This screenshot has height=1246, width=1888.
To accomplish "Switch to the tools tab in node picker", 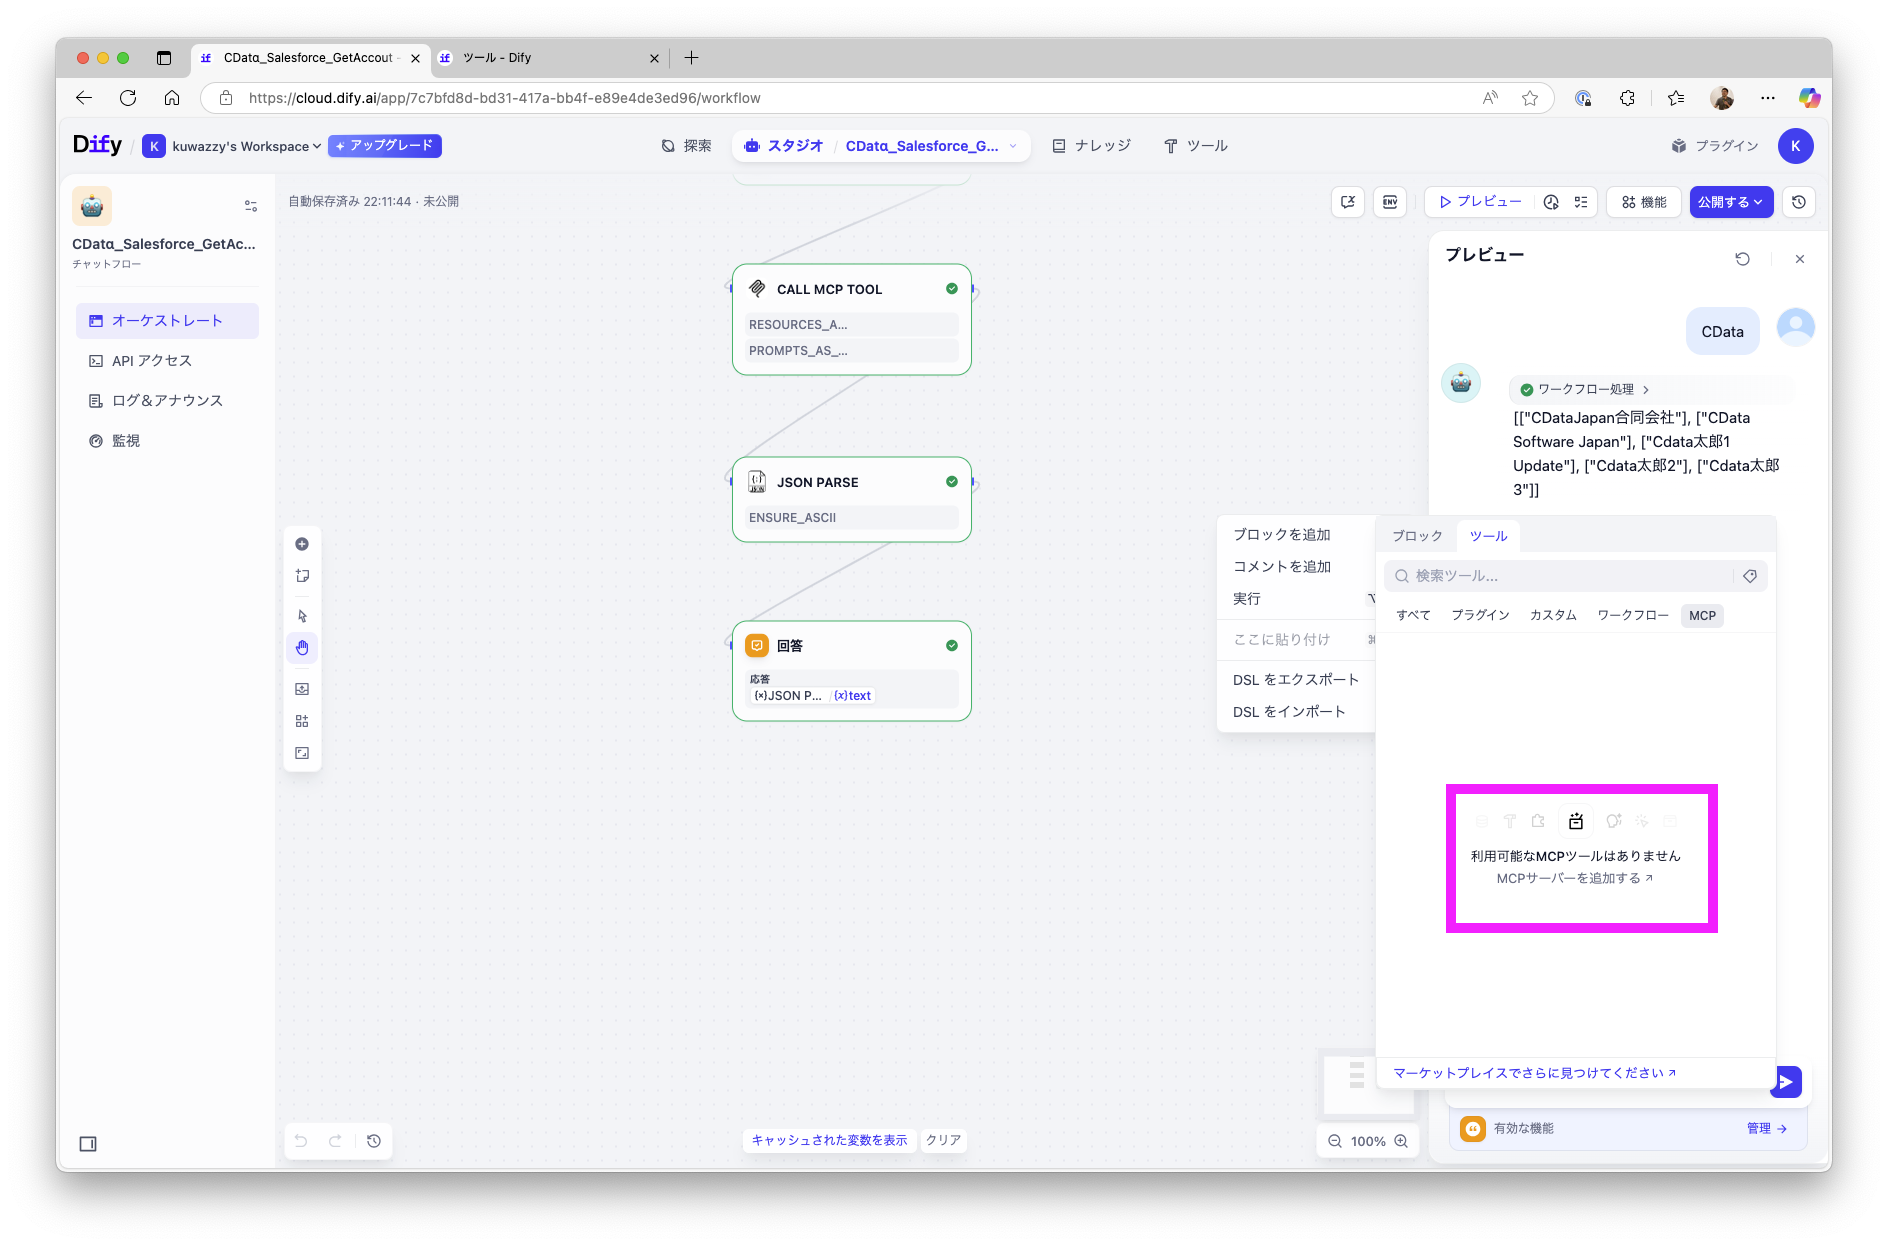I will 1488,536.
